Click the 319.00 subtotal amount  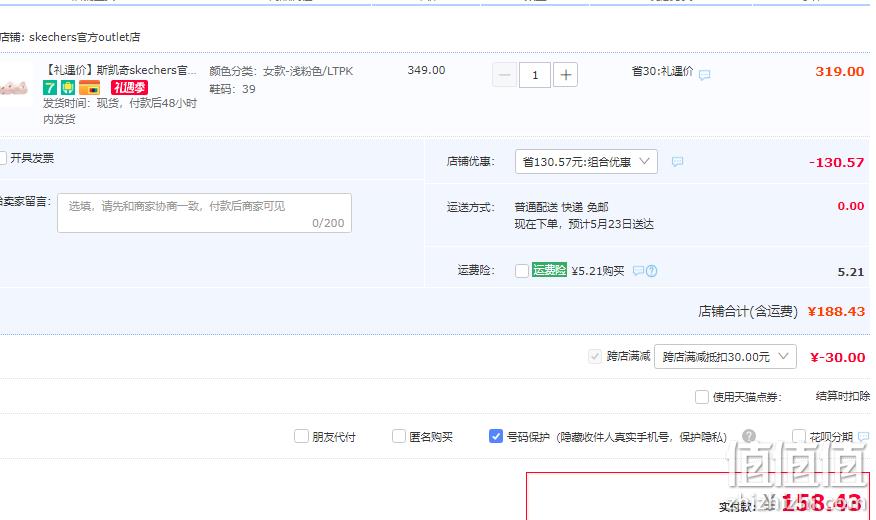tap(840, 71)
